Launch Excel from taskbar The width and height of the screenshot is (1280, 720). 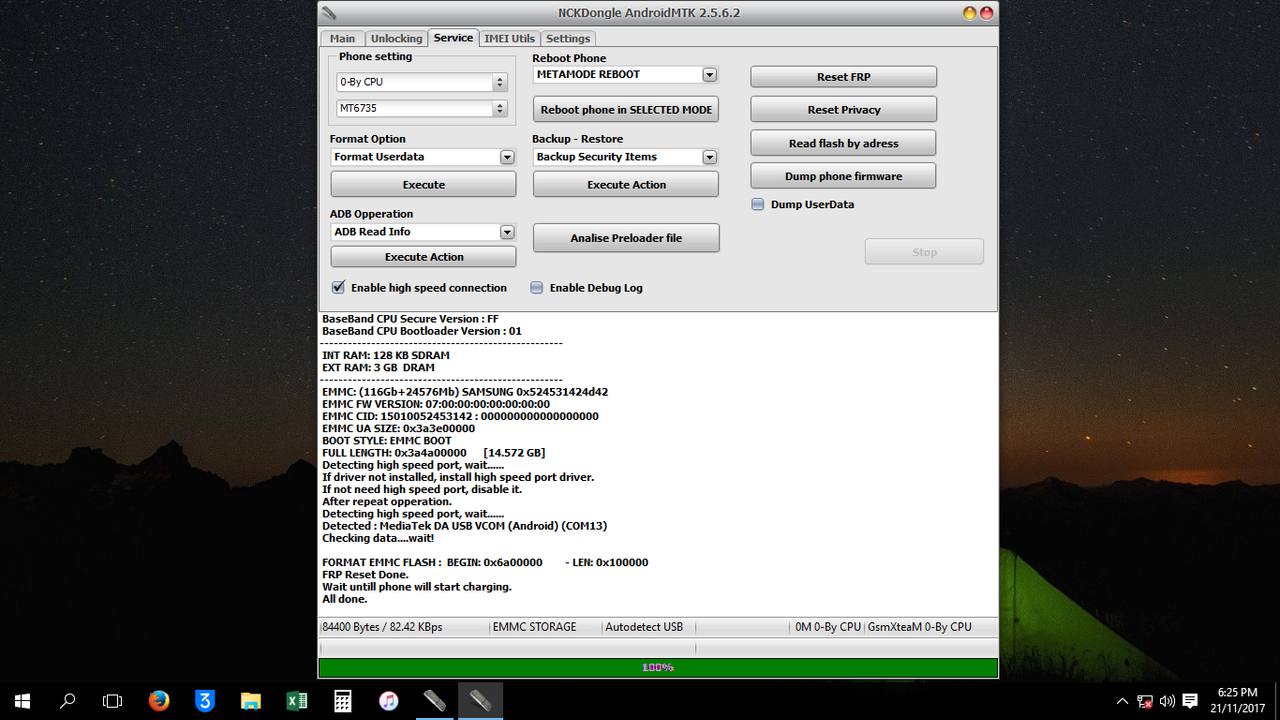297,701
